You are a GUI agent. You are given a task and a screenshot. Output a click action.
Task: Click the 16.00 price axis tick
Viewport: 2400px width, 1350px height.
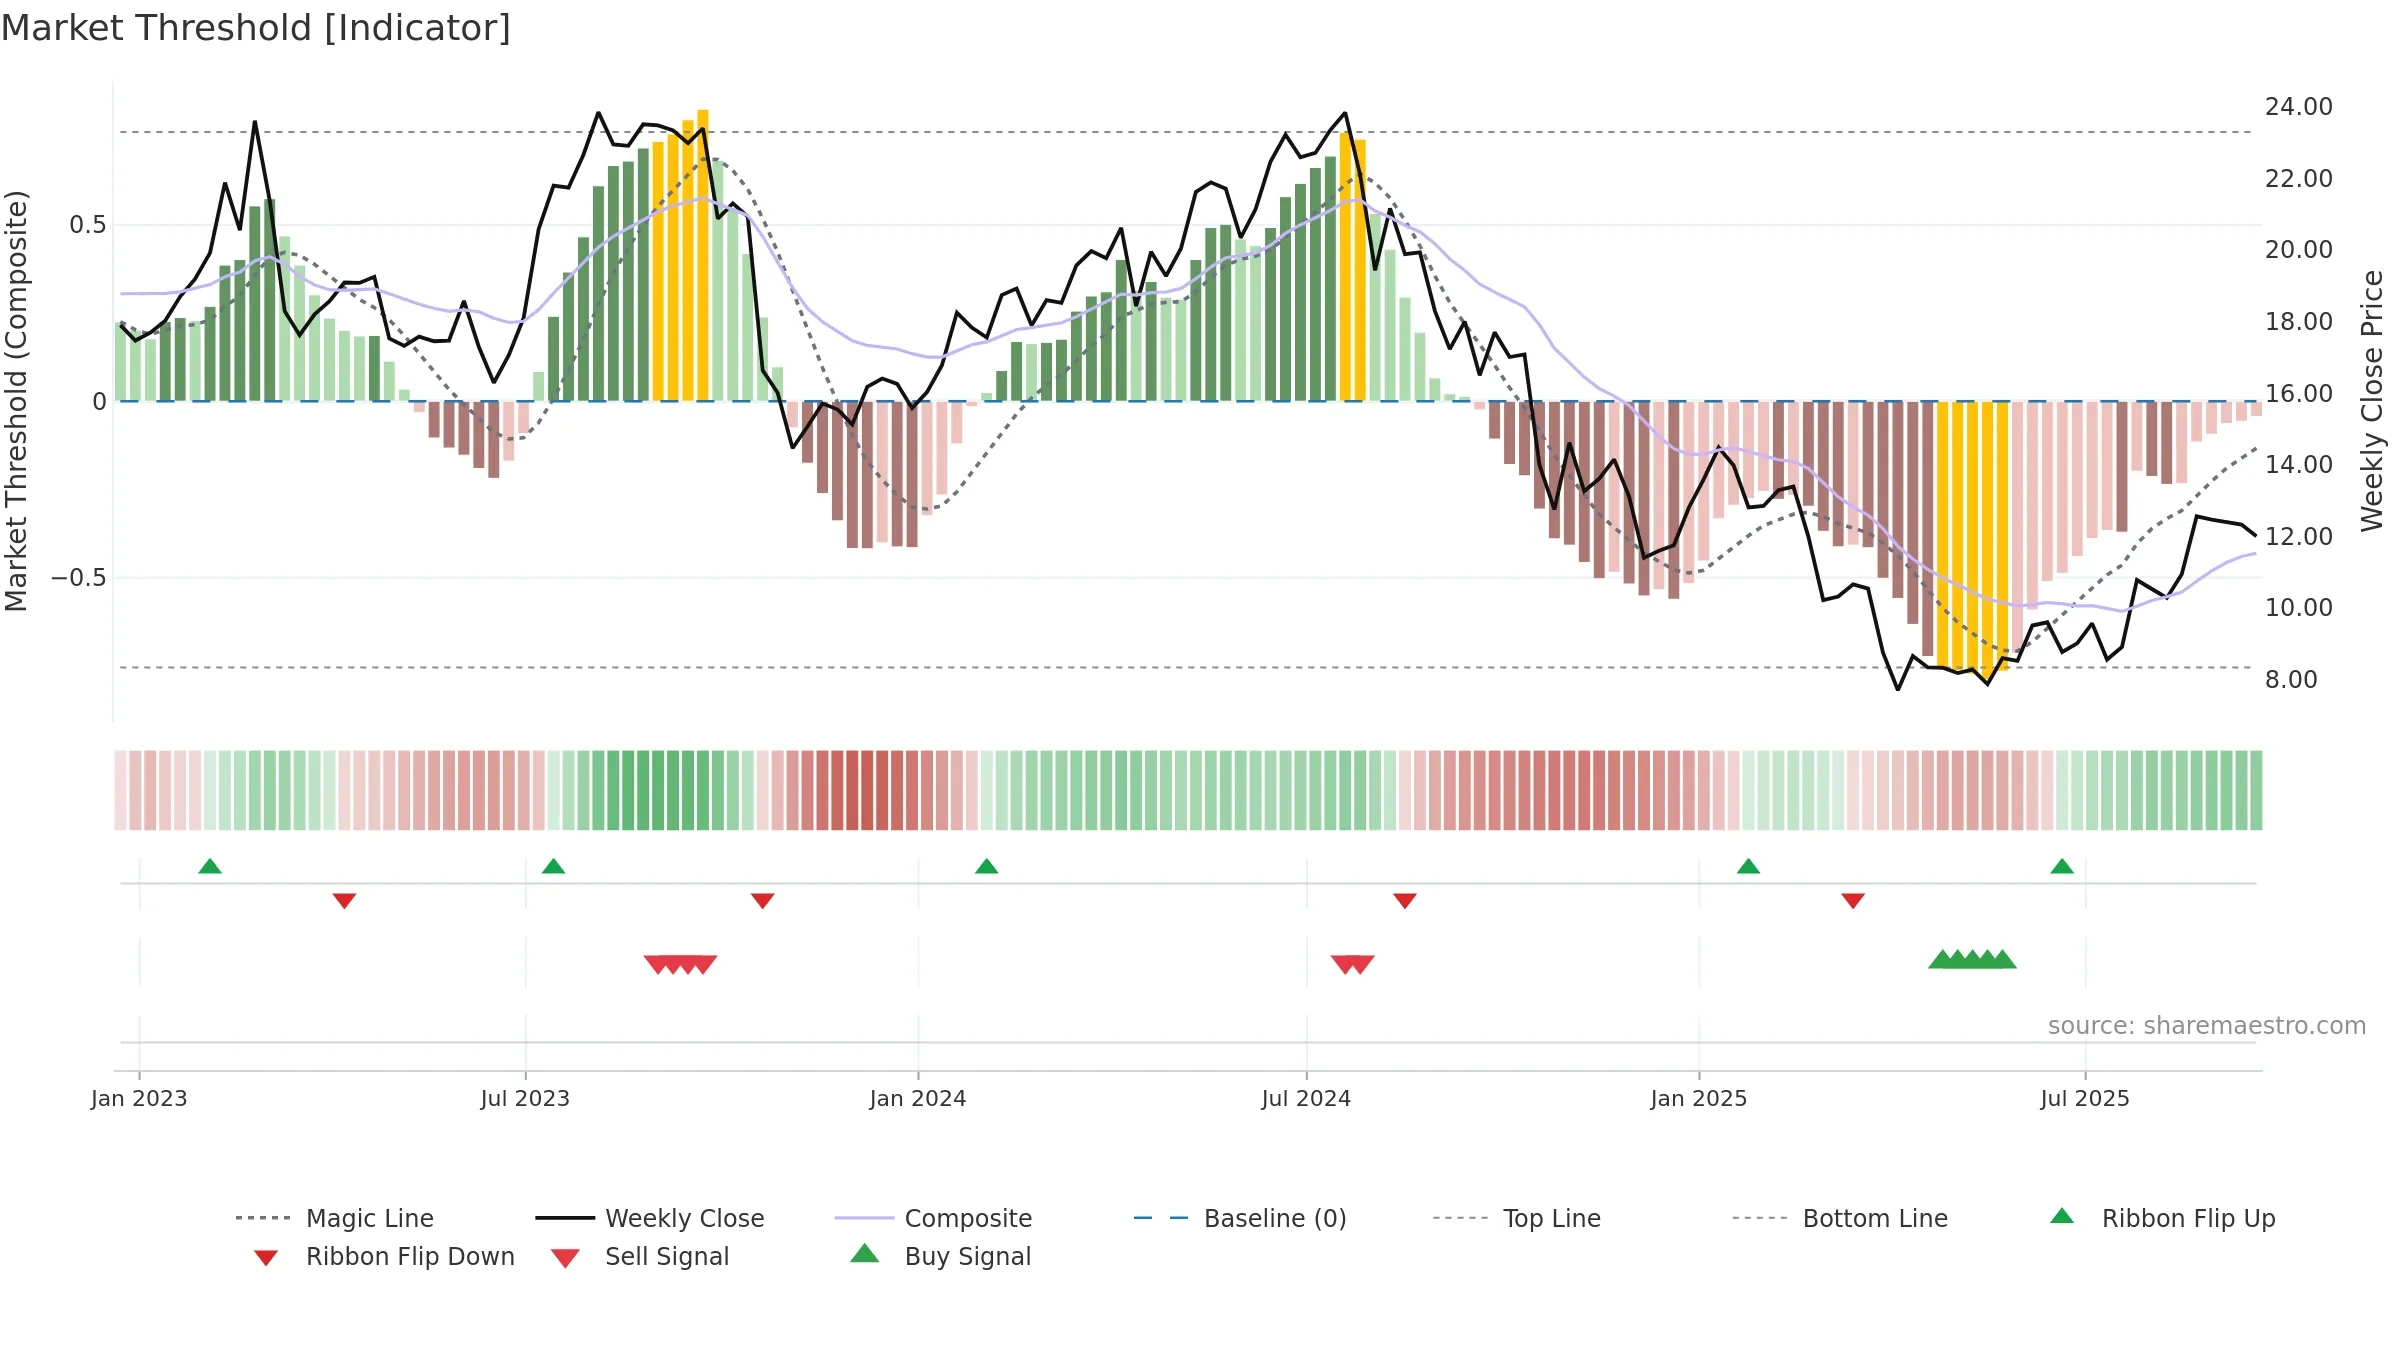coord(2299,393)
